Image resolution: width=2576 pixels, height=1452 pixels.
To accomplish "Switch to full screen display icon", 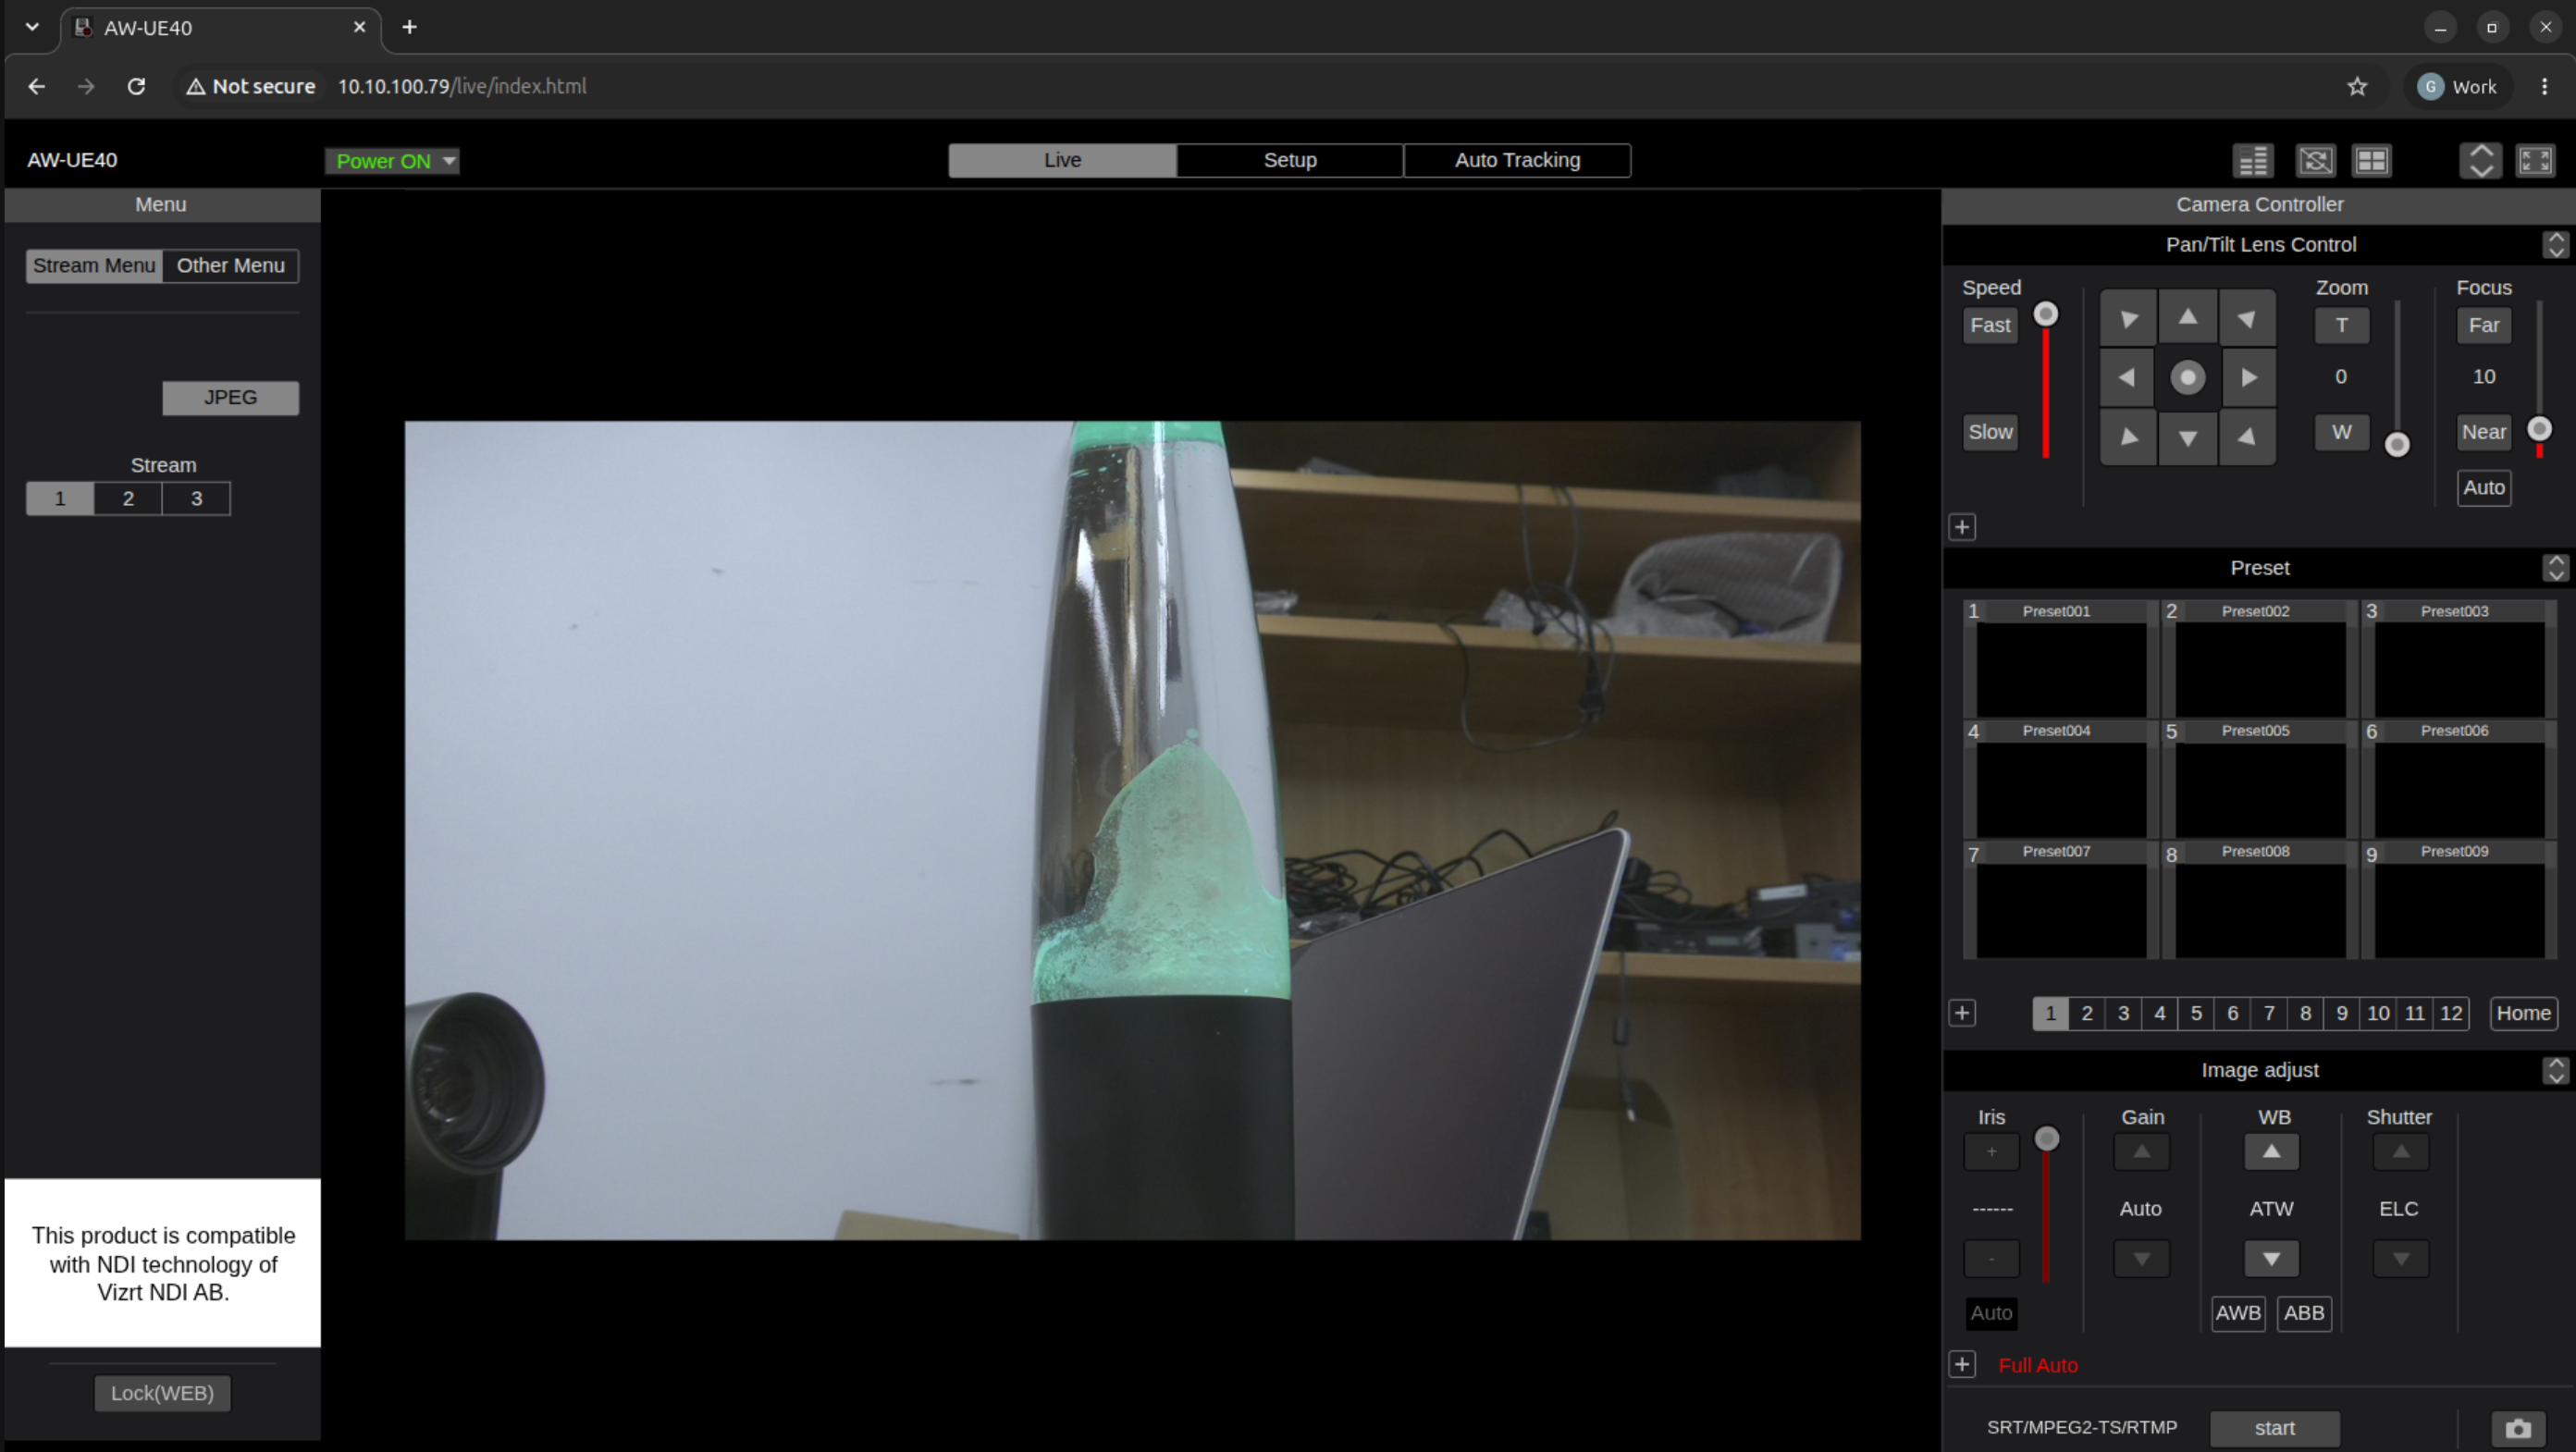I will pyautogui.click(x=2535, y=160).
